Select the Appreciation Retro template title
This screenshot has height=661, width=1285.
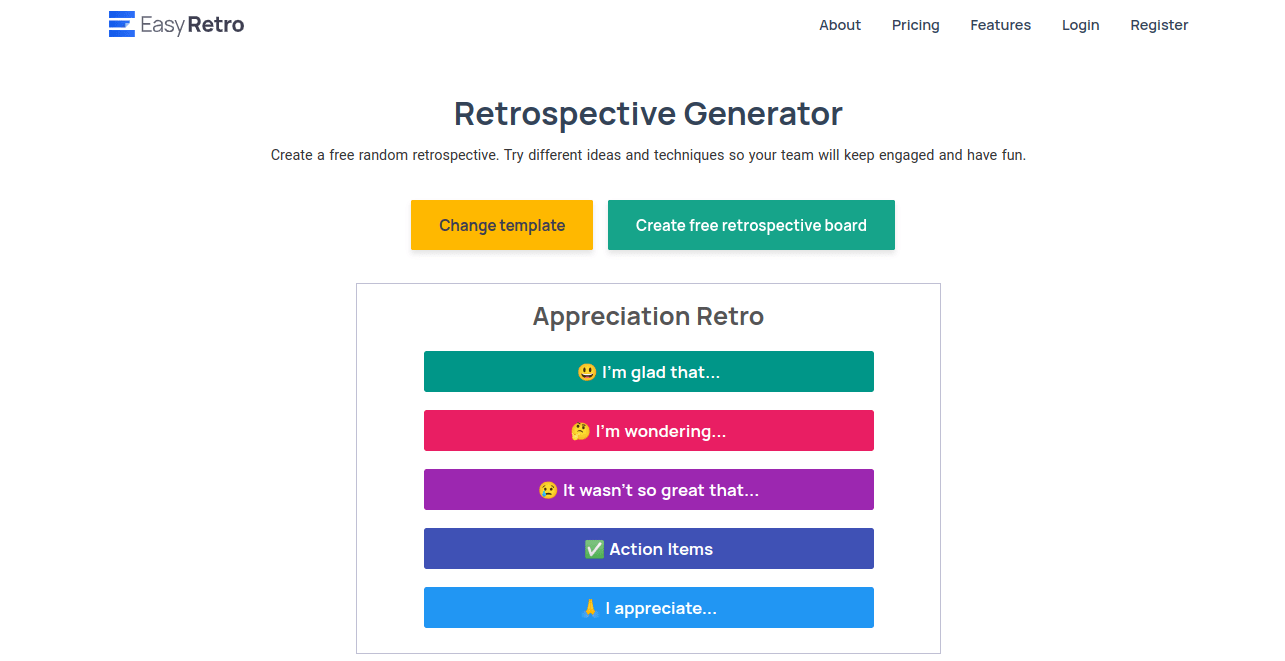[x=648, y=316]
